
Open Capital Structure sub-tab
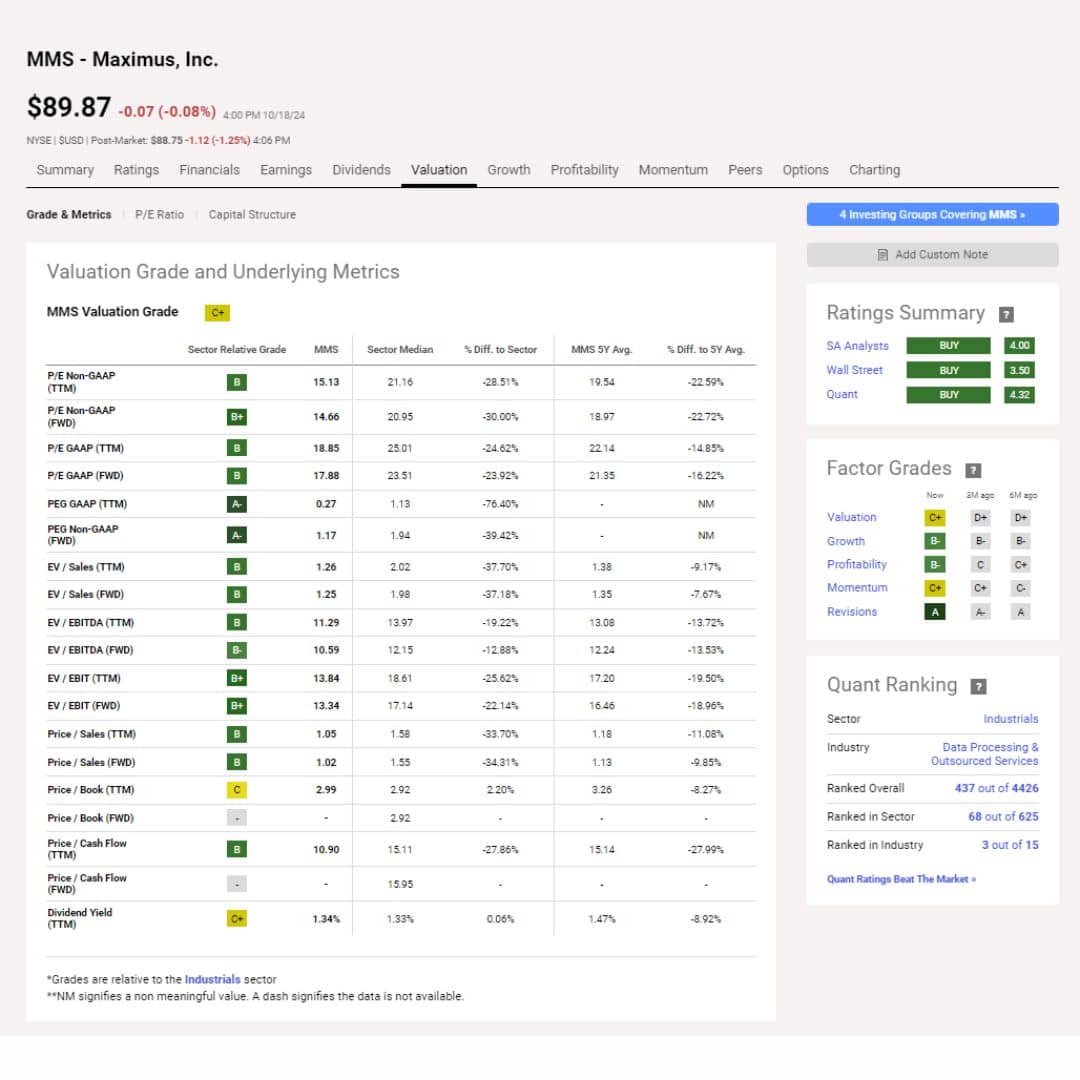(252, 215)
